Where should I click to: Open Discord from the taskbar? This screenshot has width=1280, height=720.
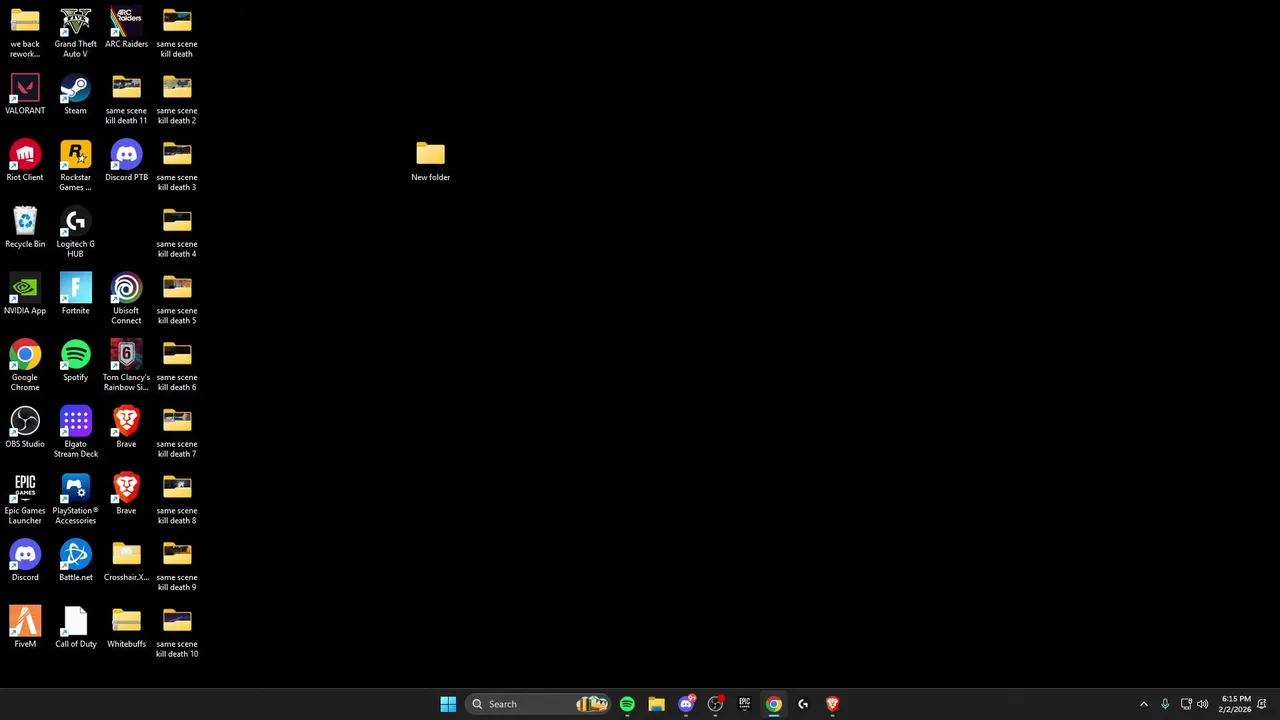[x=686, y=704]
